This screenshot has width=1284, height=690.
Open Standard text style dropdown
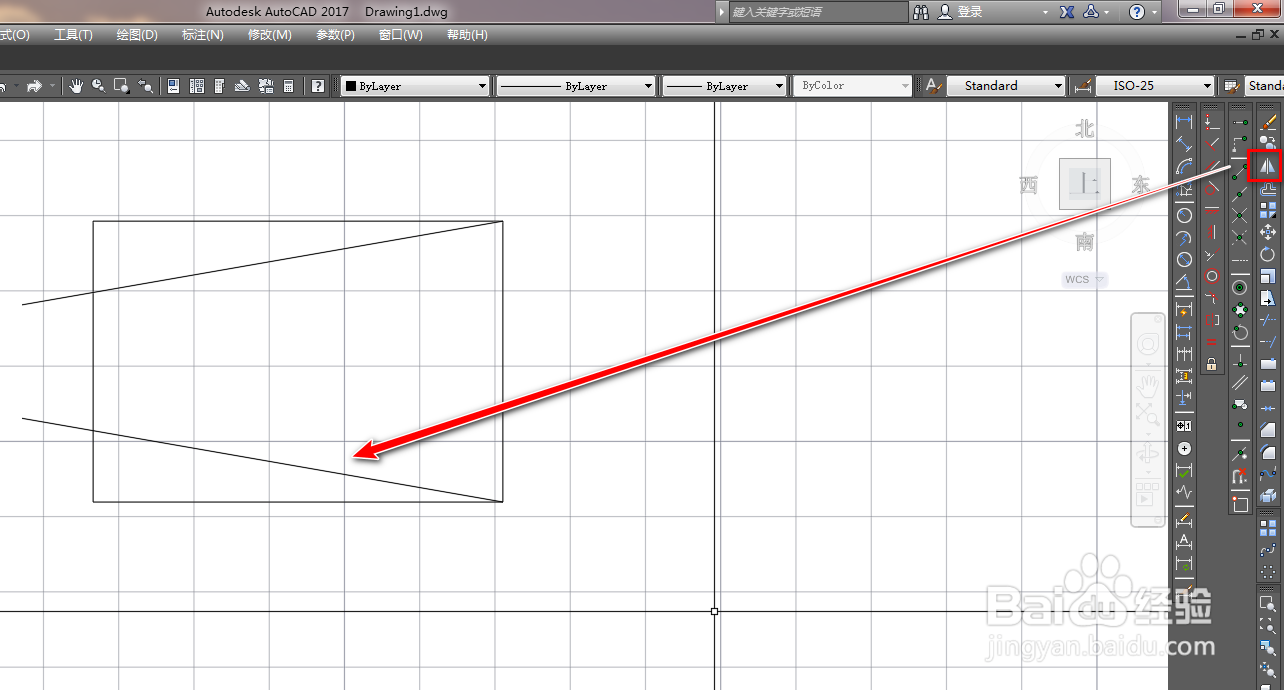pyautogui.click(x=1006, y=86)
